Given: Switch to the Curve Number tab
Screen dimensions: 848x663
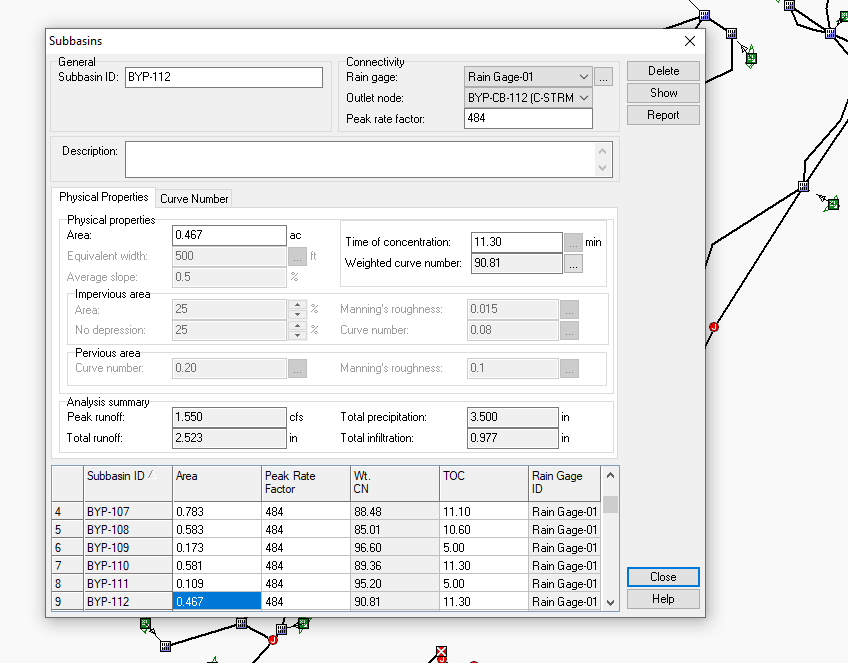Looking at the screenshot, I should click(x=193, y=198).
